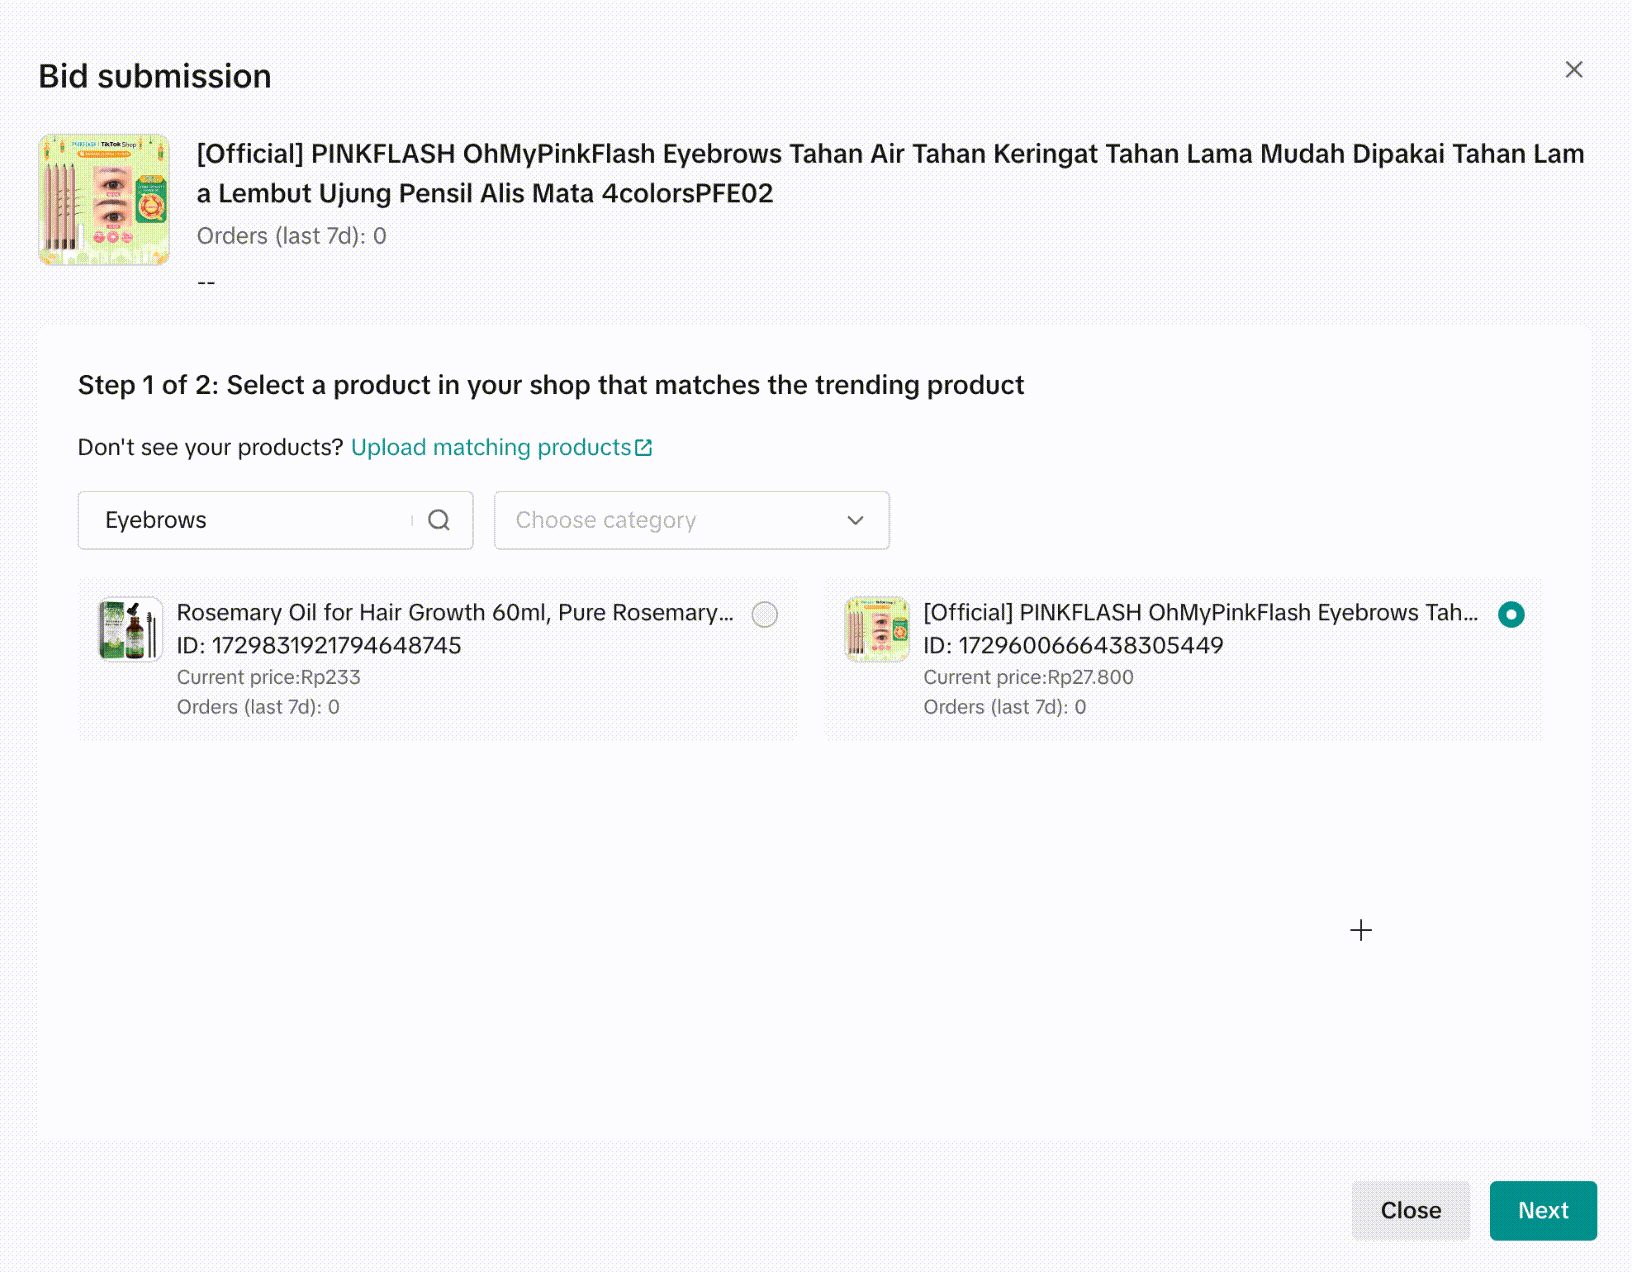Viewport: 1632px width, 1272px height.
Task: Click the Rosemary Oil for Hair Growth title
Action: pyautogui.click(x=455, y=613)
